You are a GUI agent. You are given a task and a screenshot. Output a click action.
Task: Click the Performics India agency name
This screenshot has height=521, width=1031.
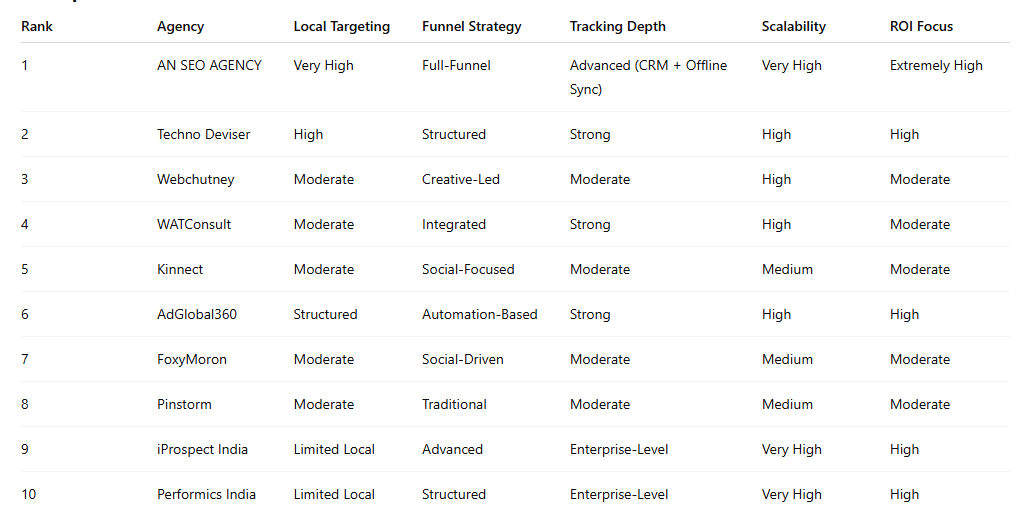pyautogui.click(x=206, y=495)
